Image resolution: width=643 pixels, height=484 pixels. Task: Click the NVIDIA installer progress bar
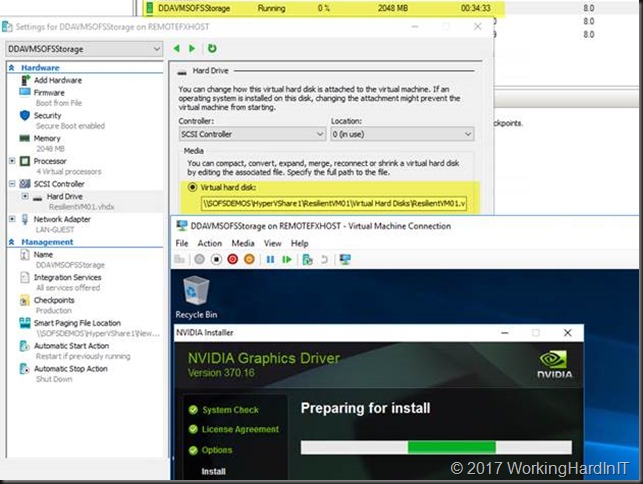[436, 447]
